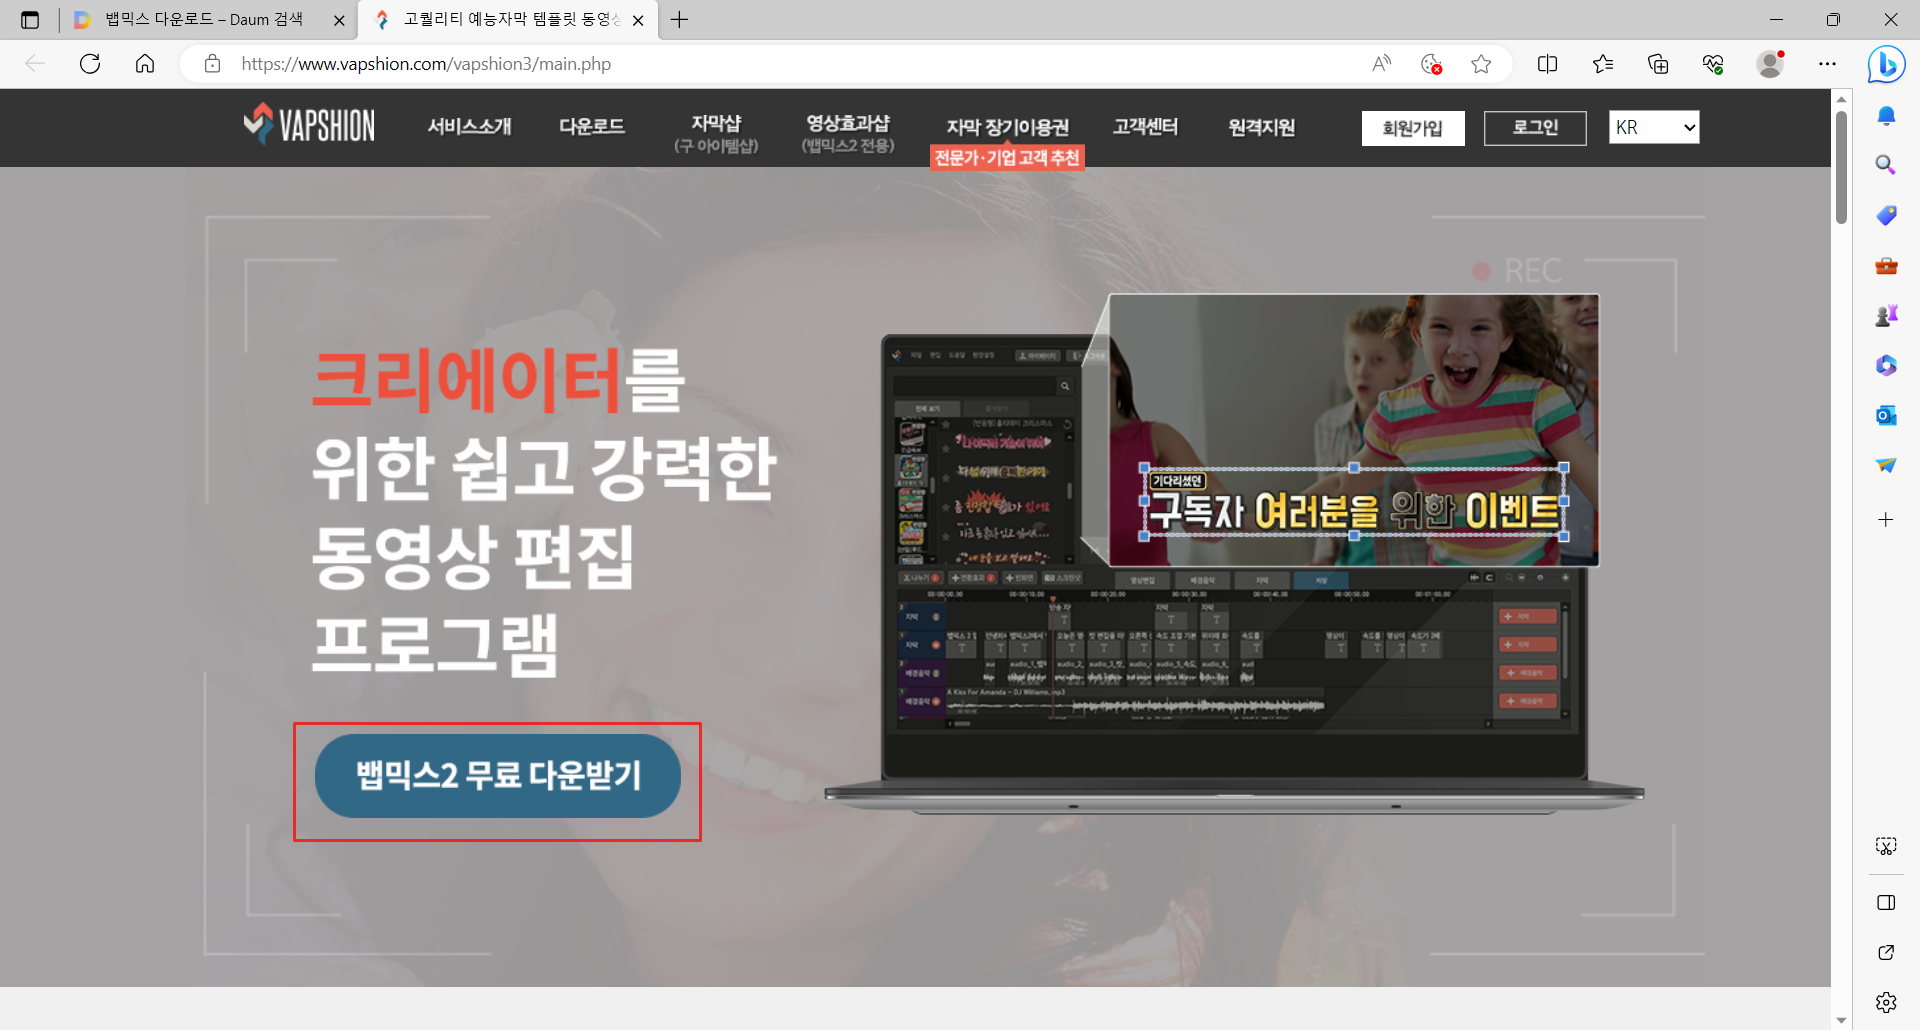
Task: Close the Vapshion browser tab
Action: click(638, 20)
